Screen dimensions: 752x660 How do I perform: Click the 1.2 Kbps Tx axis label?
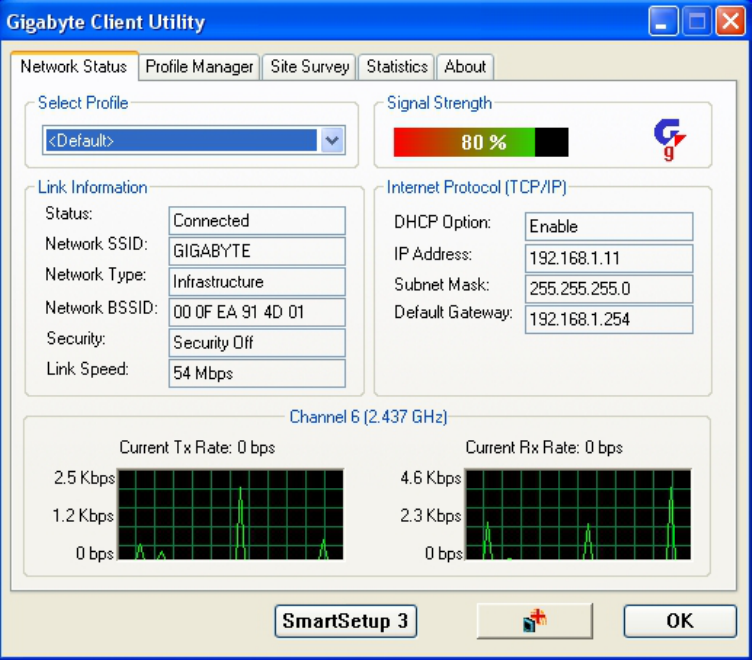[x=83, y=516]
